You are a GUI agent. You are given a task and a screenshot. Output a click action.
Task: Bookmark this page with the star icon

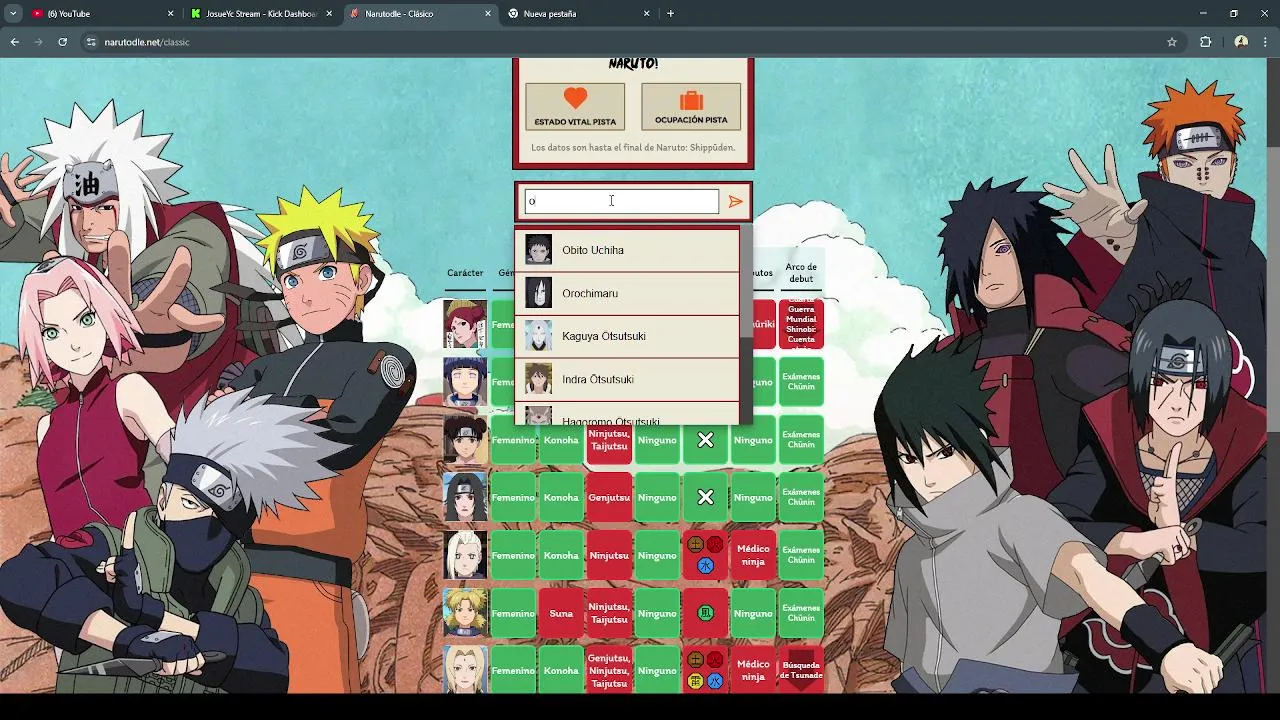pyautogui.click(x=1172, y=42)
